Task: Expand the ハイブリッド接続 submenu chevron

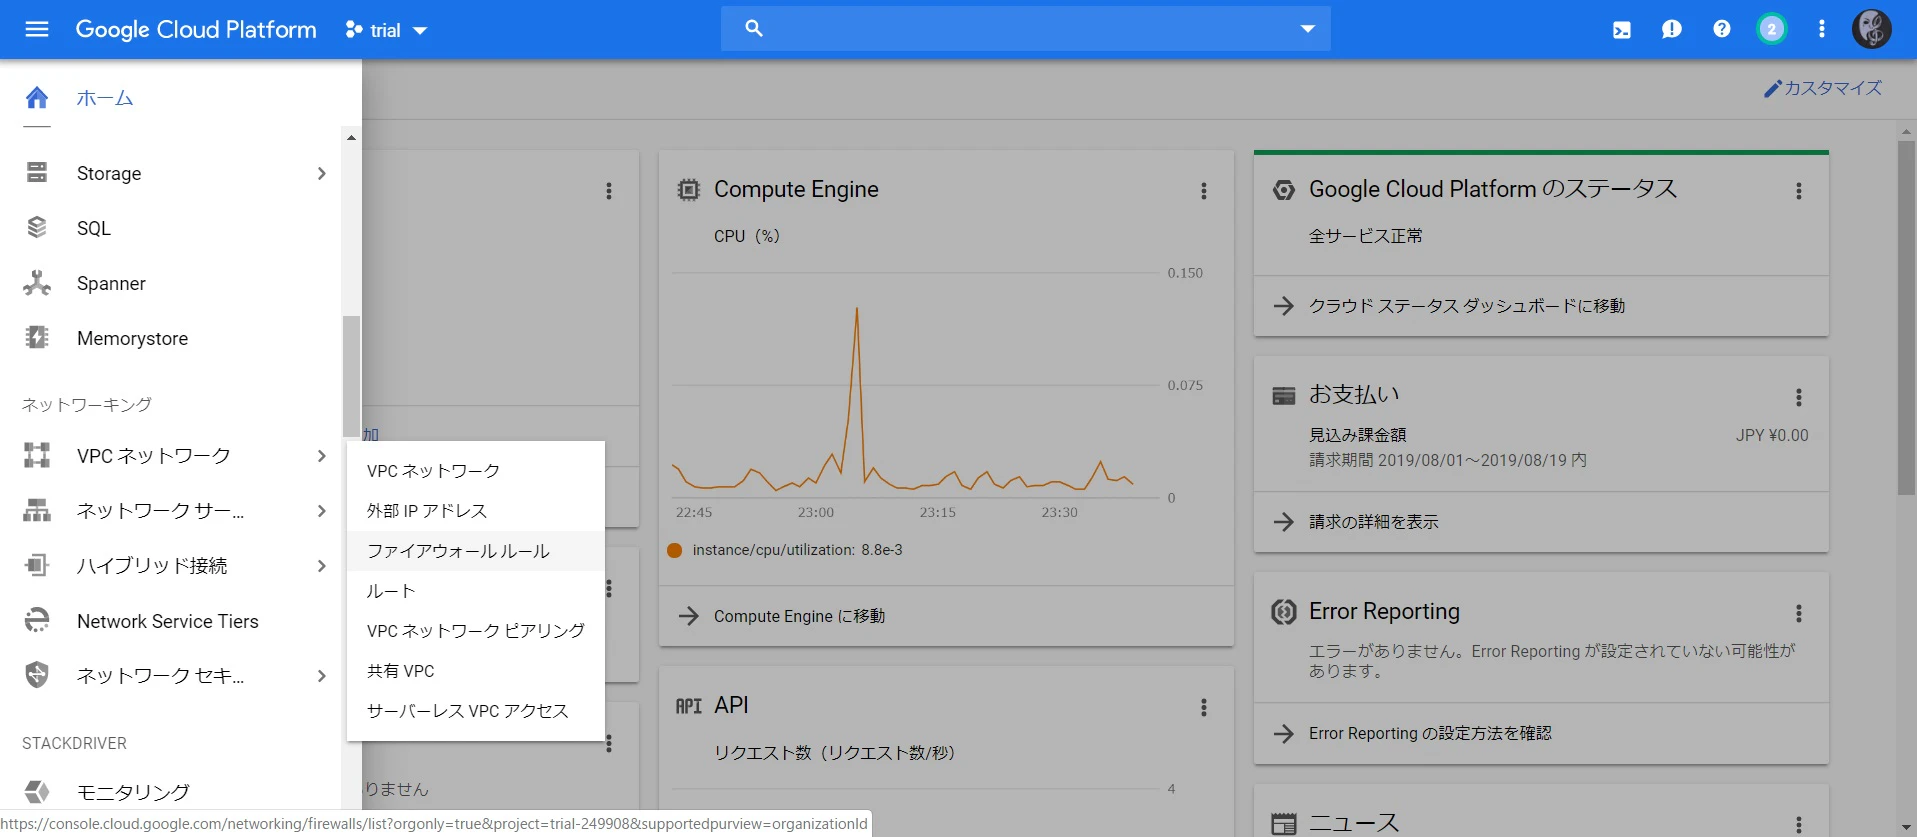Action: (321, 566)
